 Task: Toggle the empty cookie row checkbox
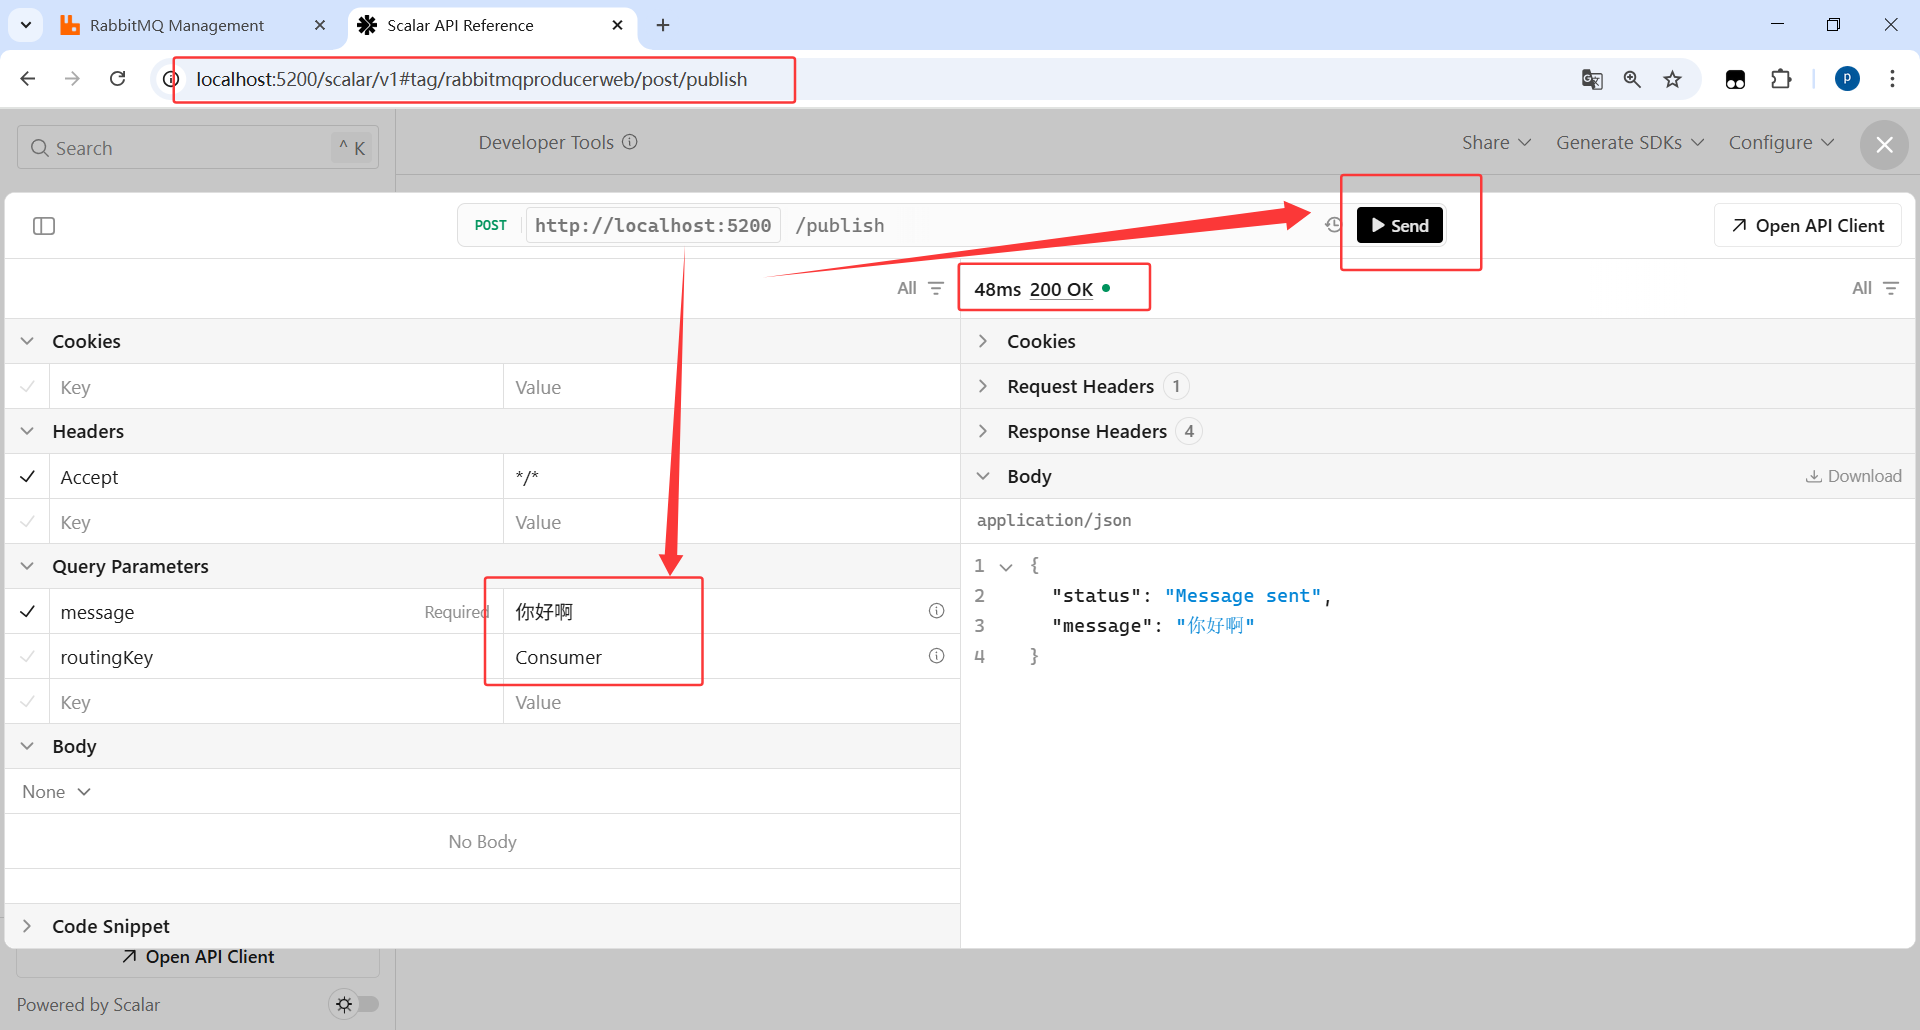[x=28, y=387]
